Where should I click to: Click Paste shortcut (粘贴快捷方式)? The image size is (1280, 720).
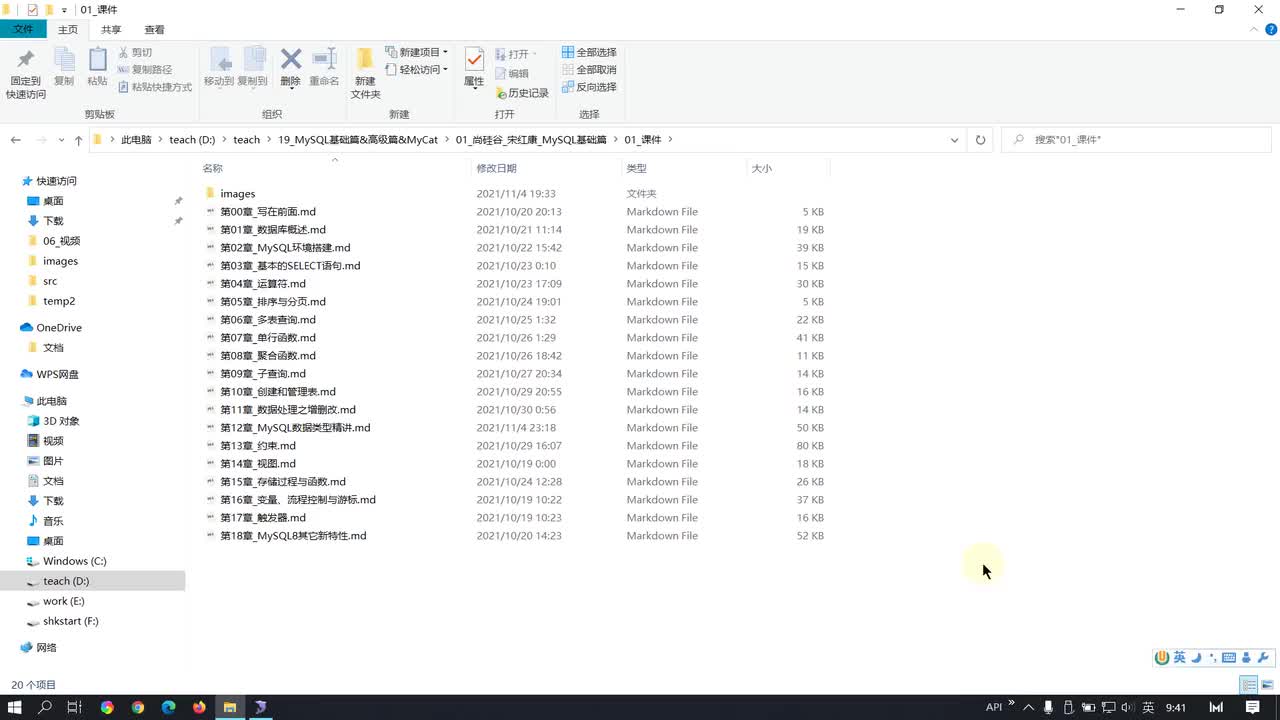coord(155,87)
